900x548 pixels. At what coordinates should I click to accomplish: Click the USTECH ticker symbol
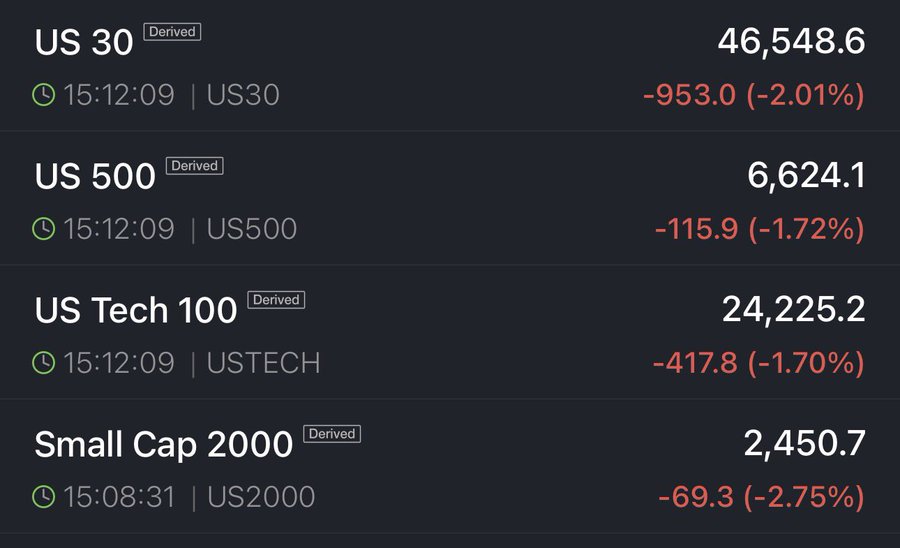click(263, 362)
